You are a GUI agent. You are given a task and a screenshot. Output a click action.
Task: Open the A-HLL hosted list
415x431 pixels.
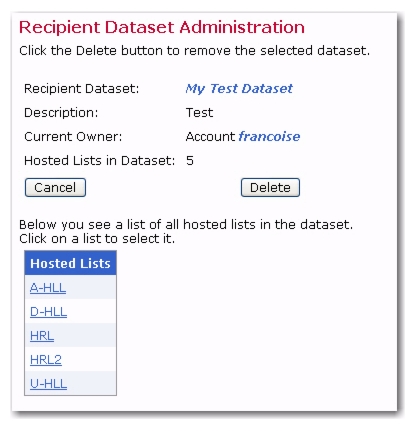click(x=48, y=287)
